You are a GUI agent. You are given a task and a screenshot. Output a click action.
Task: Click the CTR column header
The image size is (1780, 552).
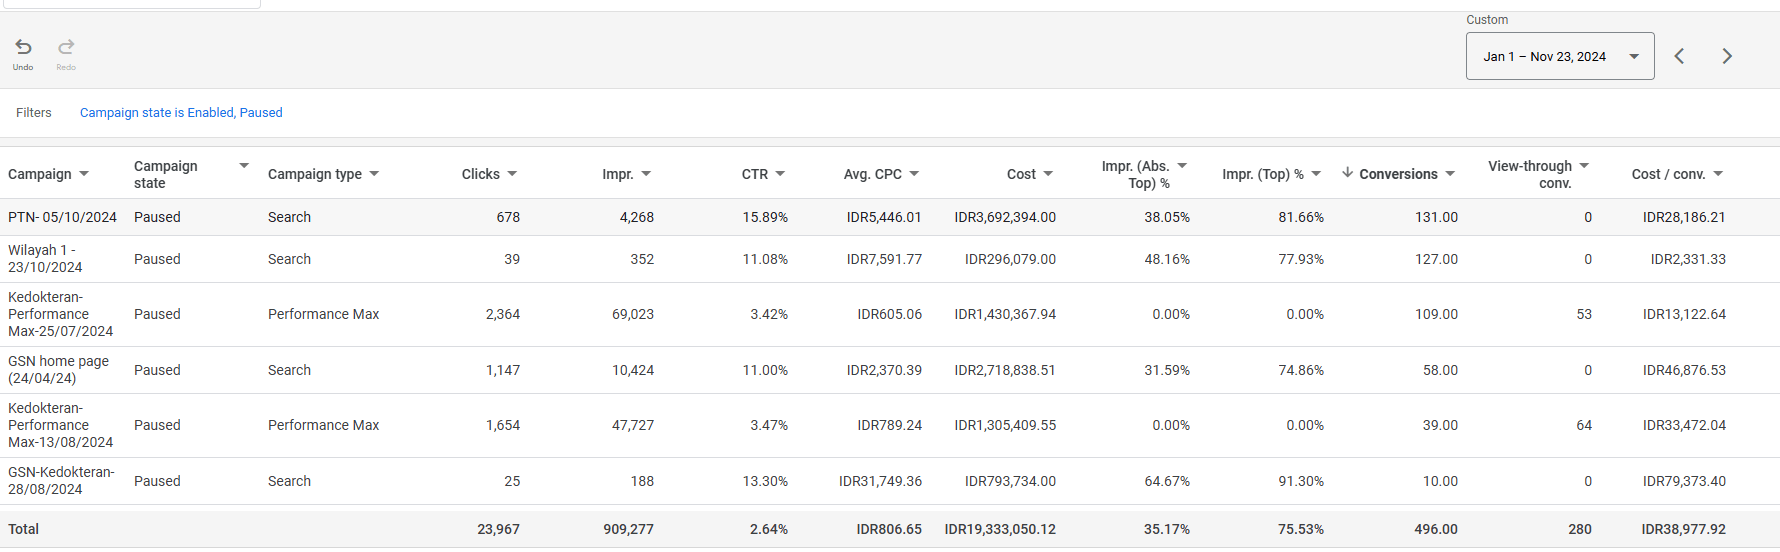(x=754, y=174)
